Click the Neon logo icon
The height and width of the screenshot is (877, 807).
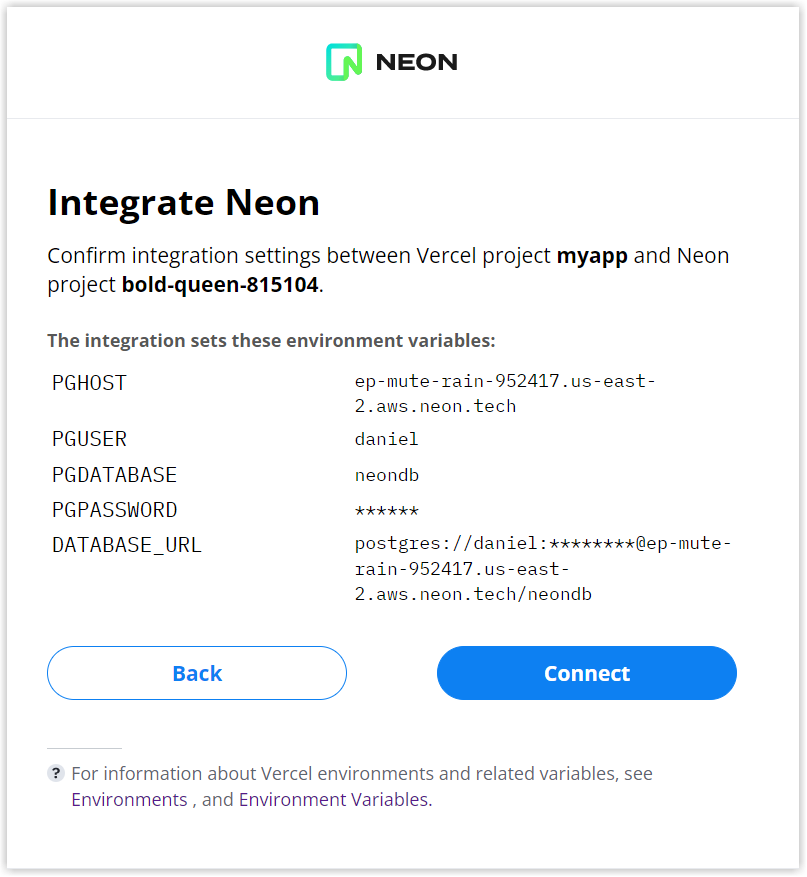tap(344, 62)
